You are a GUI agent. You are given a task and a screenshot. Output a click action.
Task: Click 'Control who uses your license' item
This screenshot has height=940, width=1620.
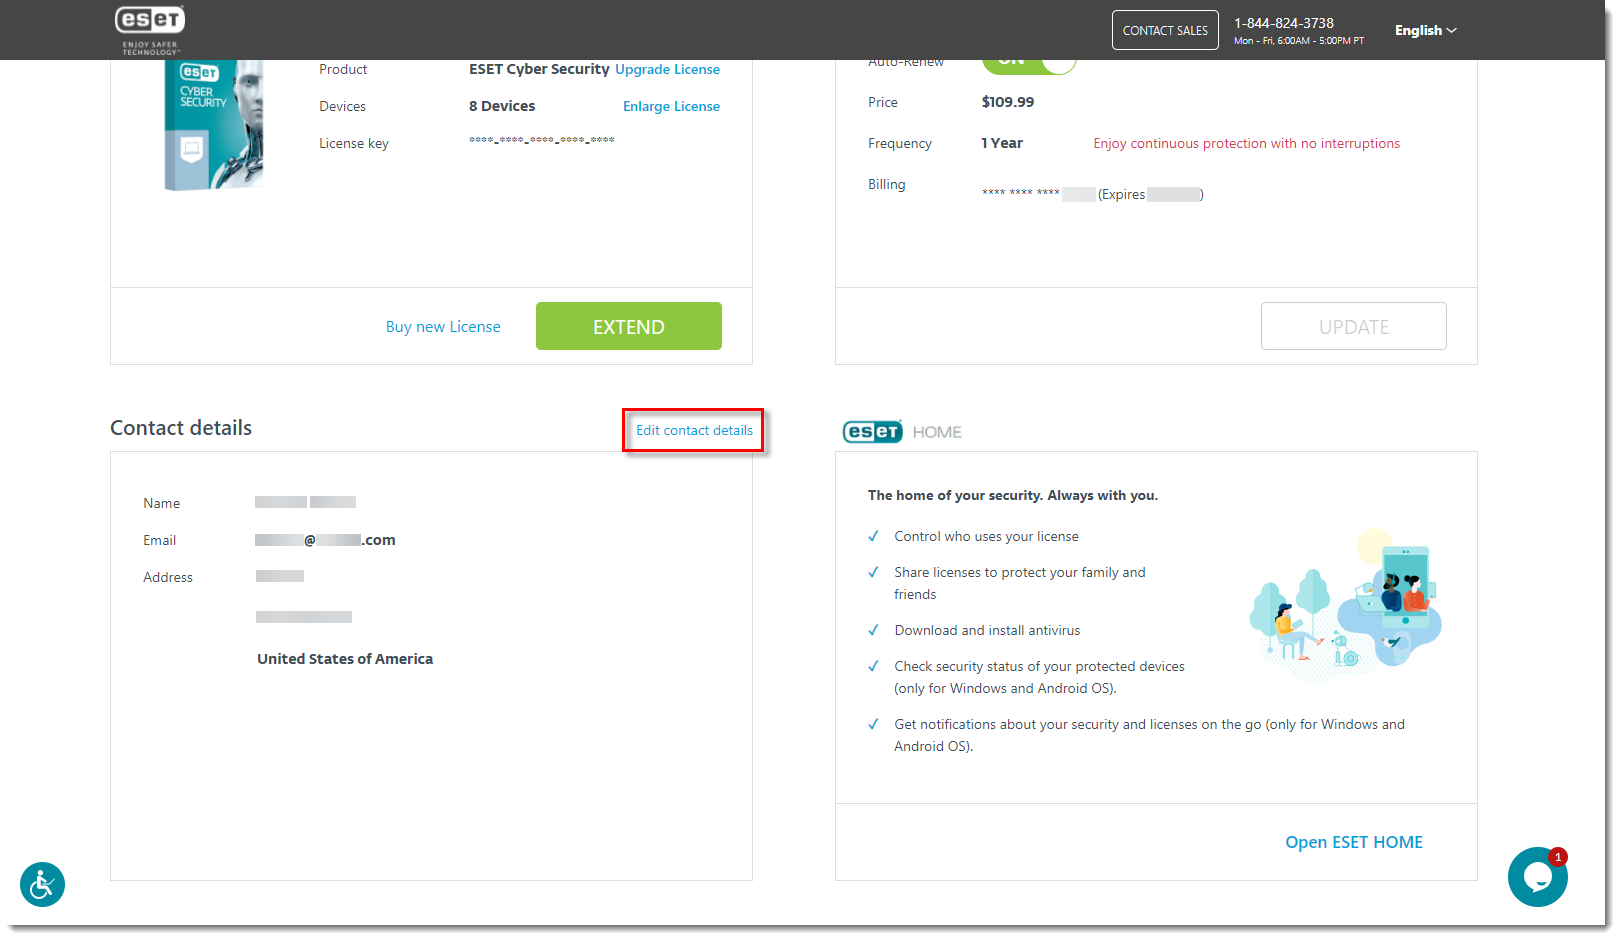pyautogui.click(x=986, y=536)
